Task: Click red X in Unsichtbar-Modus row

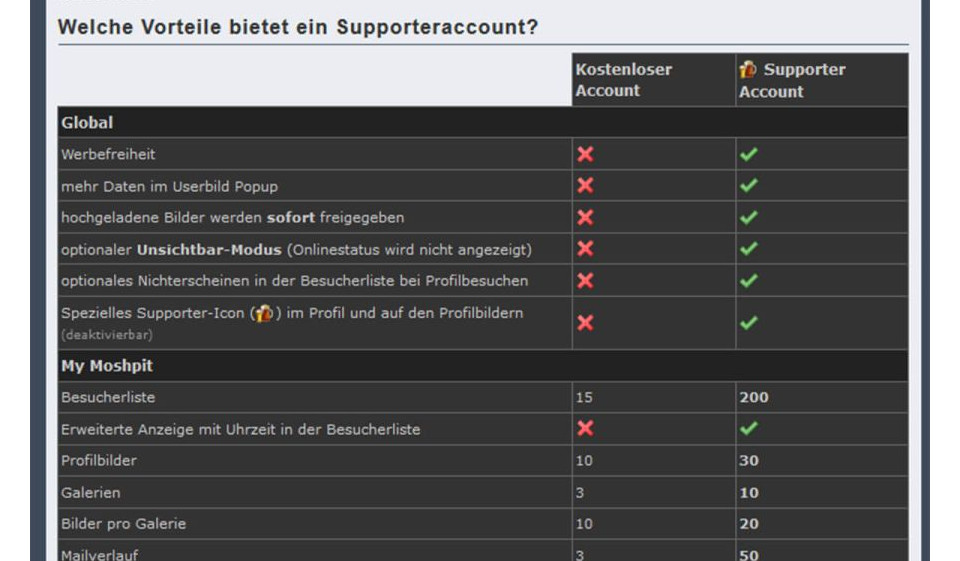Action: point(585,248)
